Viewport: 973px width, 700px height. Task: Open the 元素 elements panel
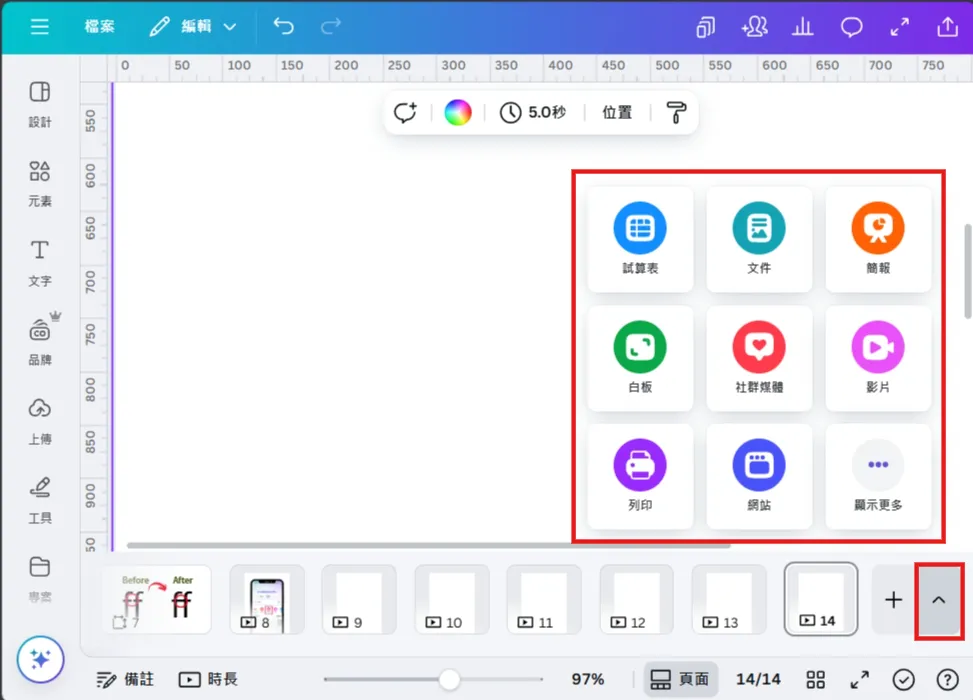tap(40, 184)
